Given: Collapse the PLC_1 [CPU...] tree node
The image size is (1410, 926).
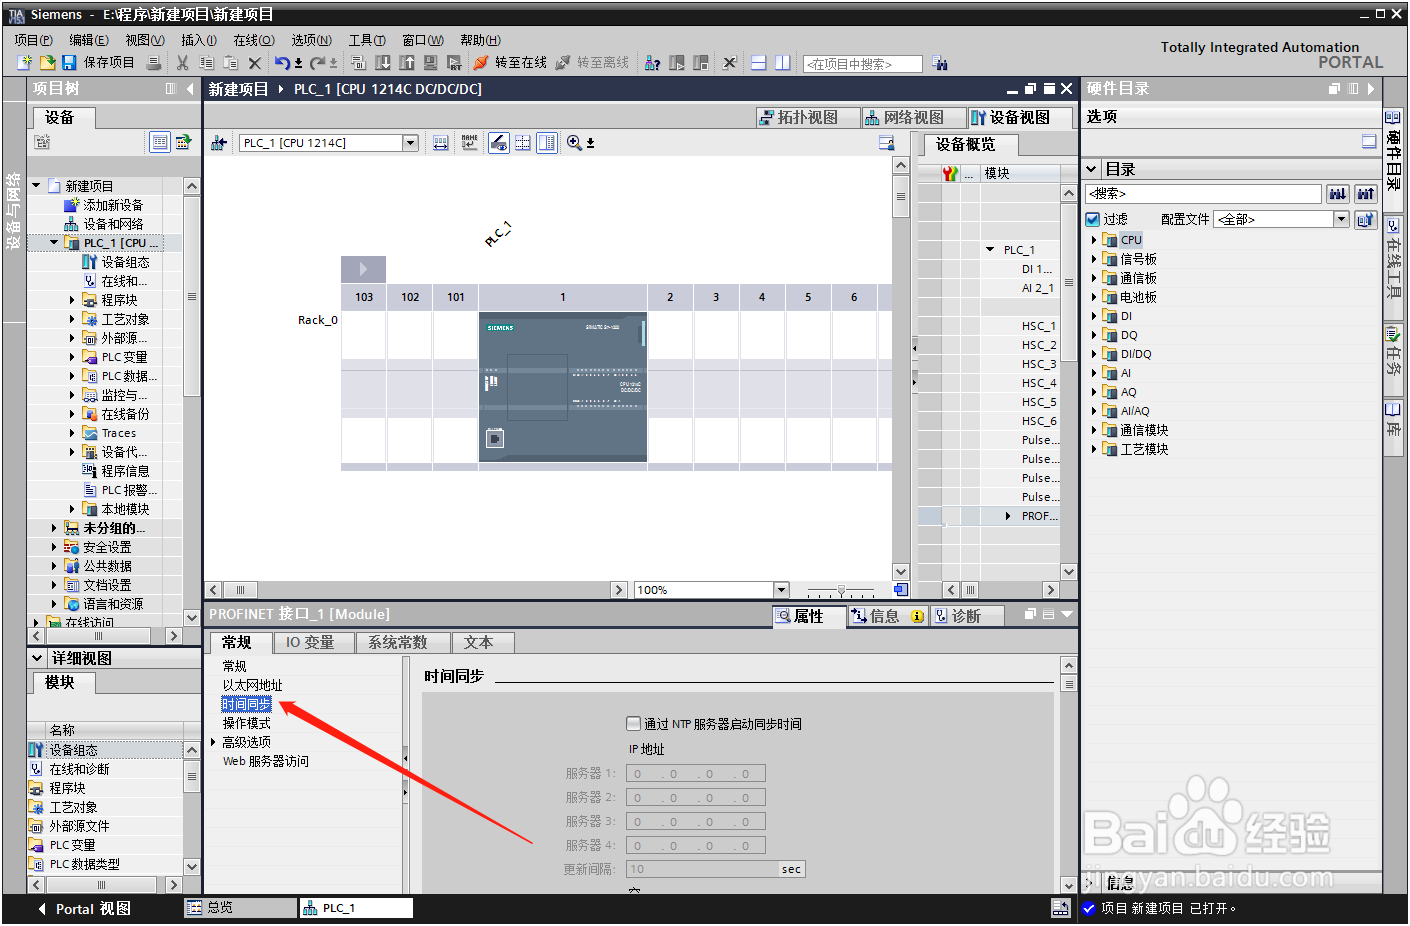Looking at the screenshot, I should click(54, 243).
